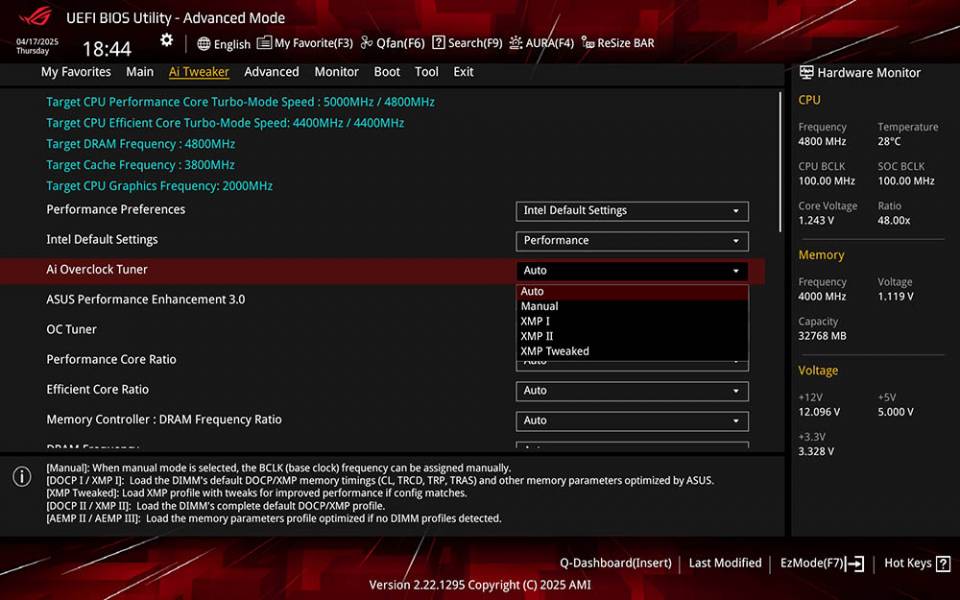Toggle ReSize BAR option

[617, 44]
